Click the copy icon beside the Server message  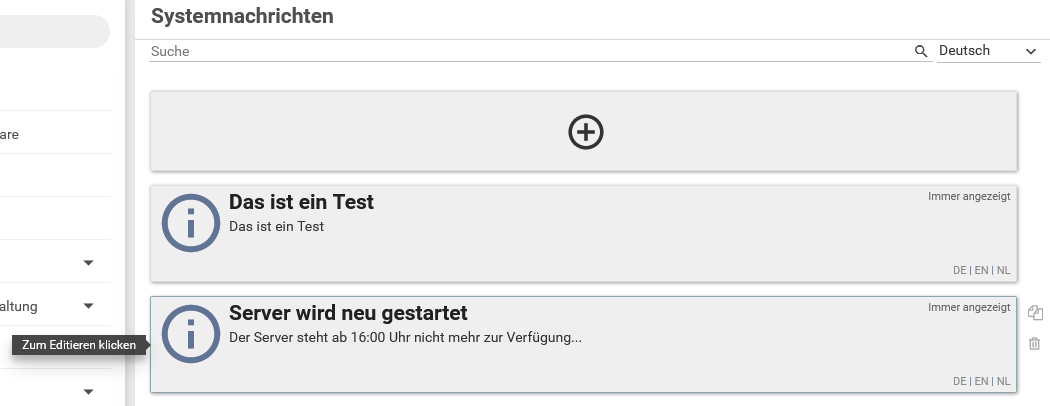[1035, 313]
